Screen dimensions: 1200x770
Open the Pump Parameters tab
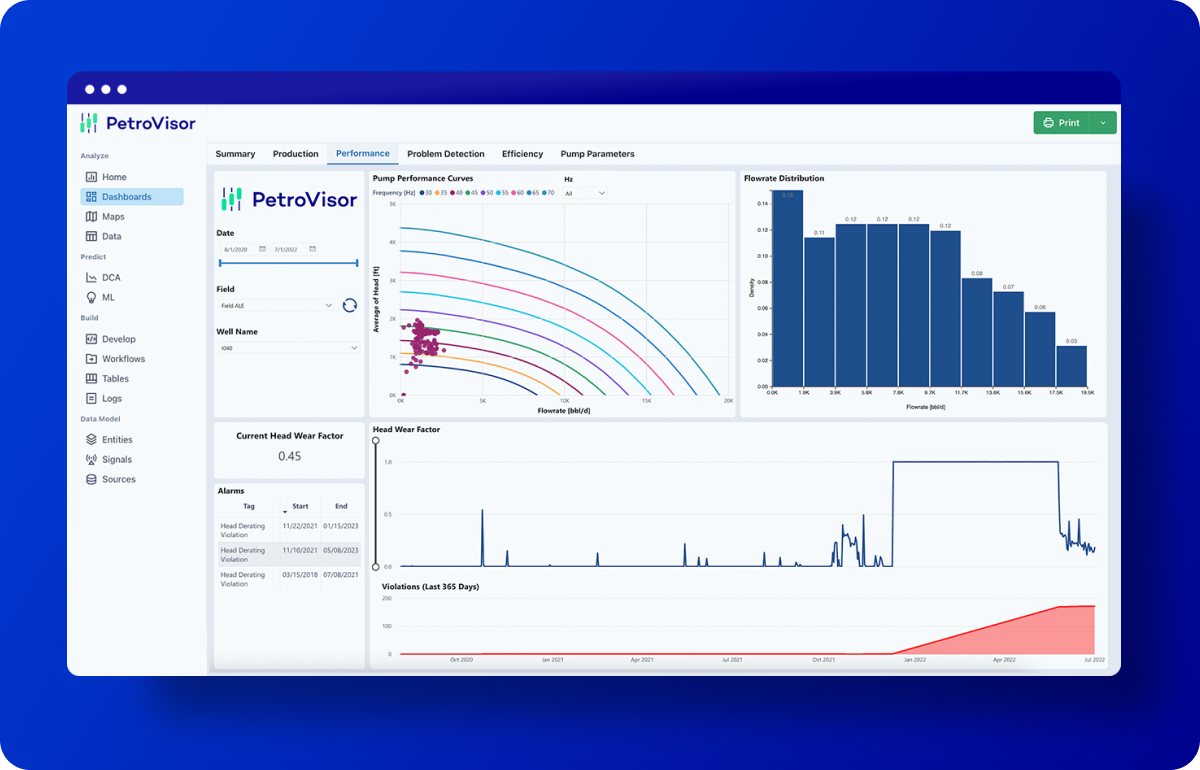coord(597,154)
